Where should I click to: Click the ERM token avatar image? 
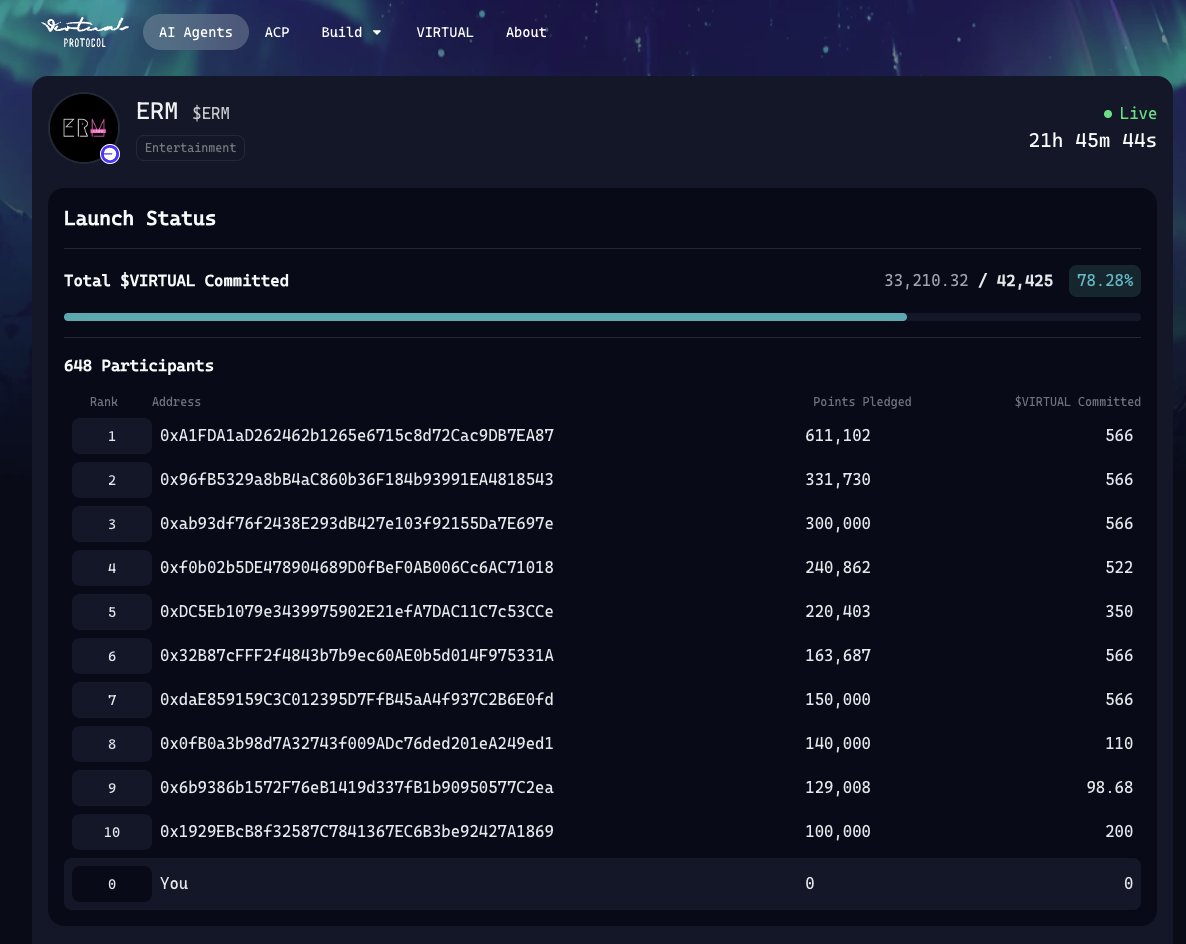tap(84, 128)
